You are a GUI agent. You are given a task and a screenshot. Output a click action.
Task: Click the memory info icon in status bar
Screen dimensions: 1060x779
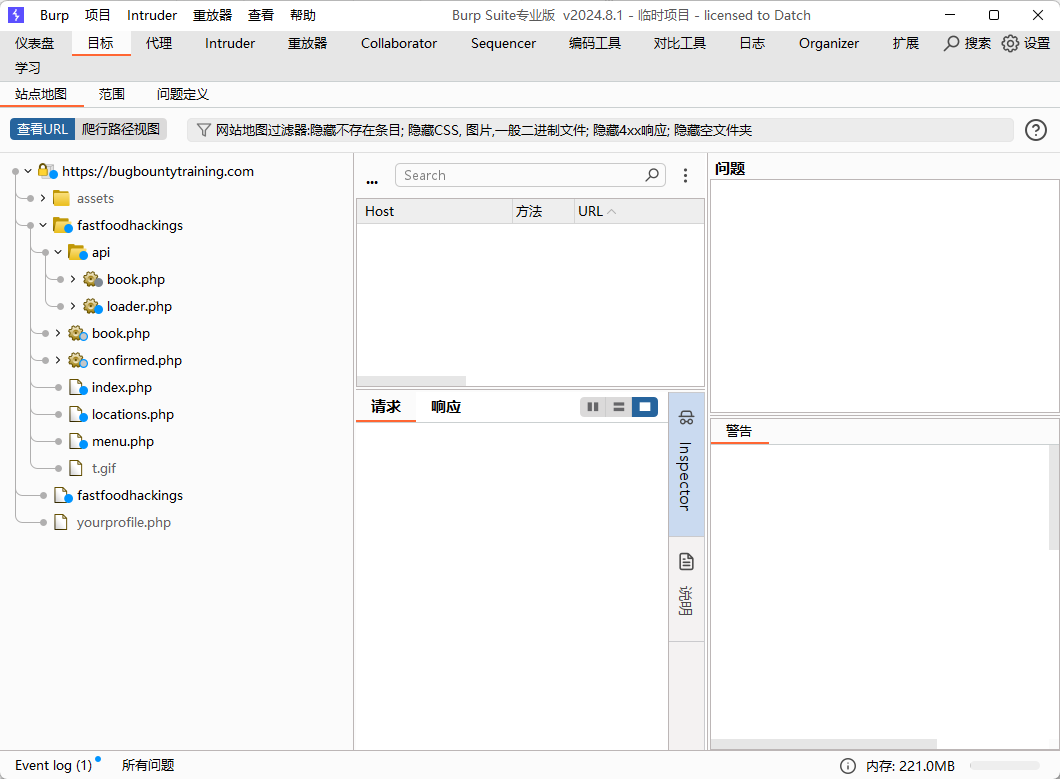click(x=848, y=765)
